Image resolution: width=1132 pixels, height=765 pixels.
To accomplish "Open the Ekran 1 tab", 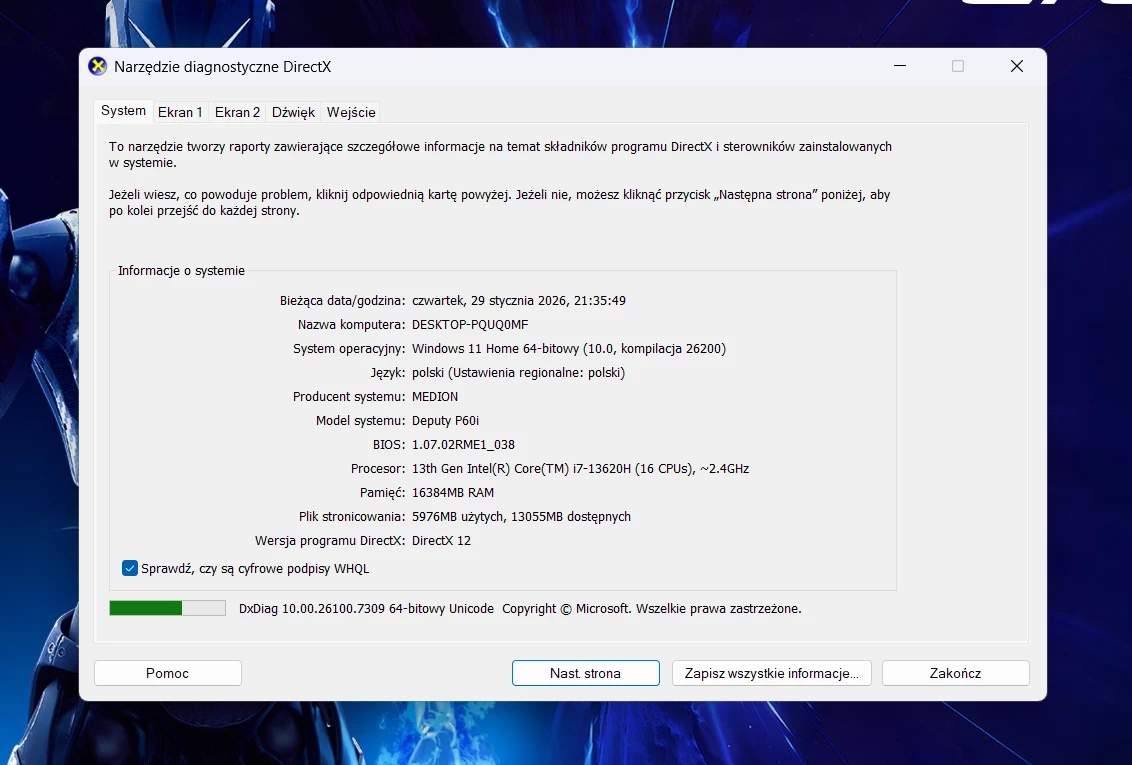I will (180, 112).
